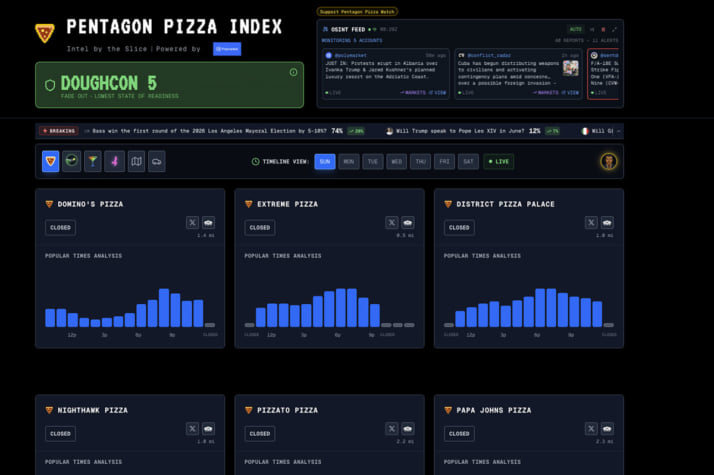Open X link for Papa Johns Pizza
The height and width of the screenshot is (475, 714).
coord(591,429)
